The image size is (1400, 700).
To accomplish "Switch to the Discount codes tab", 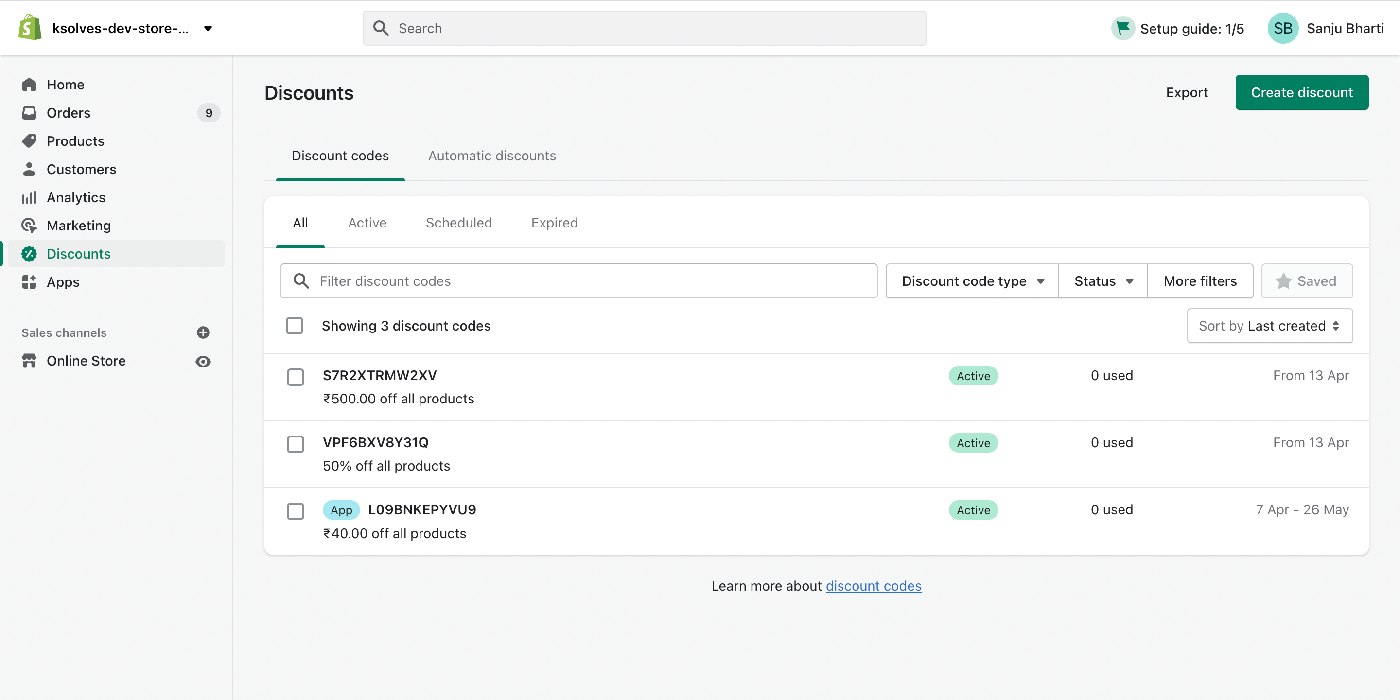I will (x=340, y=156).
